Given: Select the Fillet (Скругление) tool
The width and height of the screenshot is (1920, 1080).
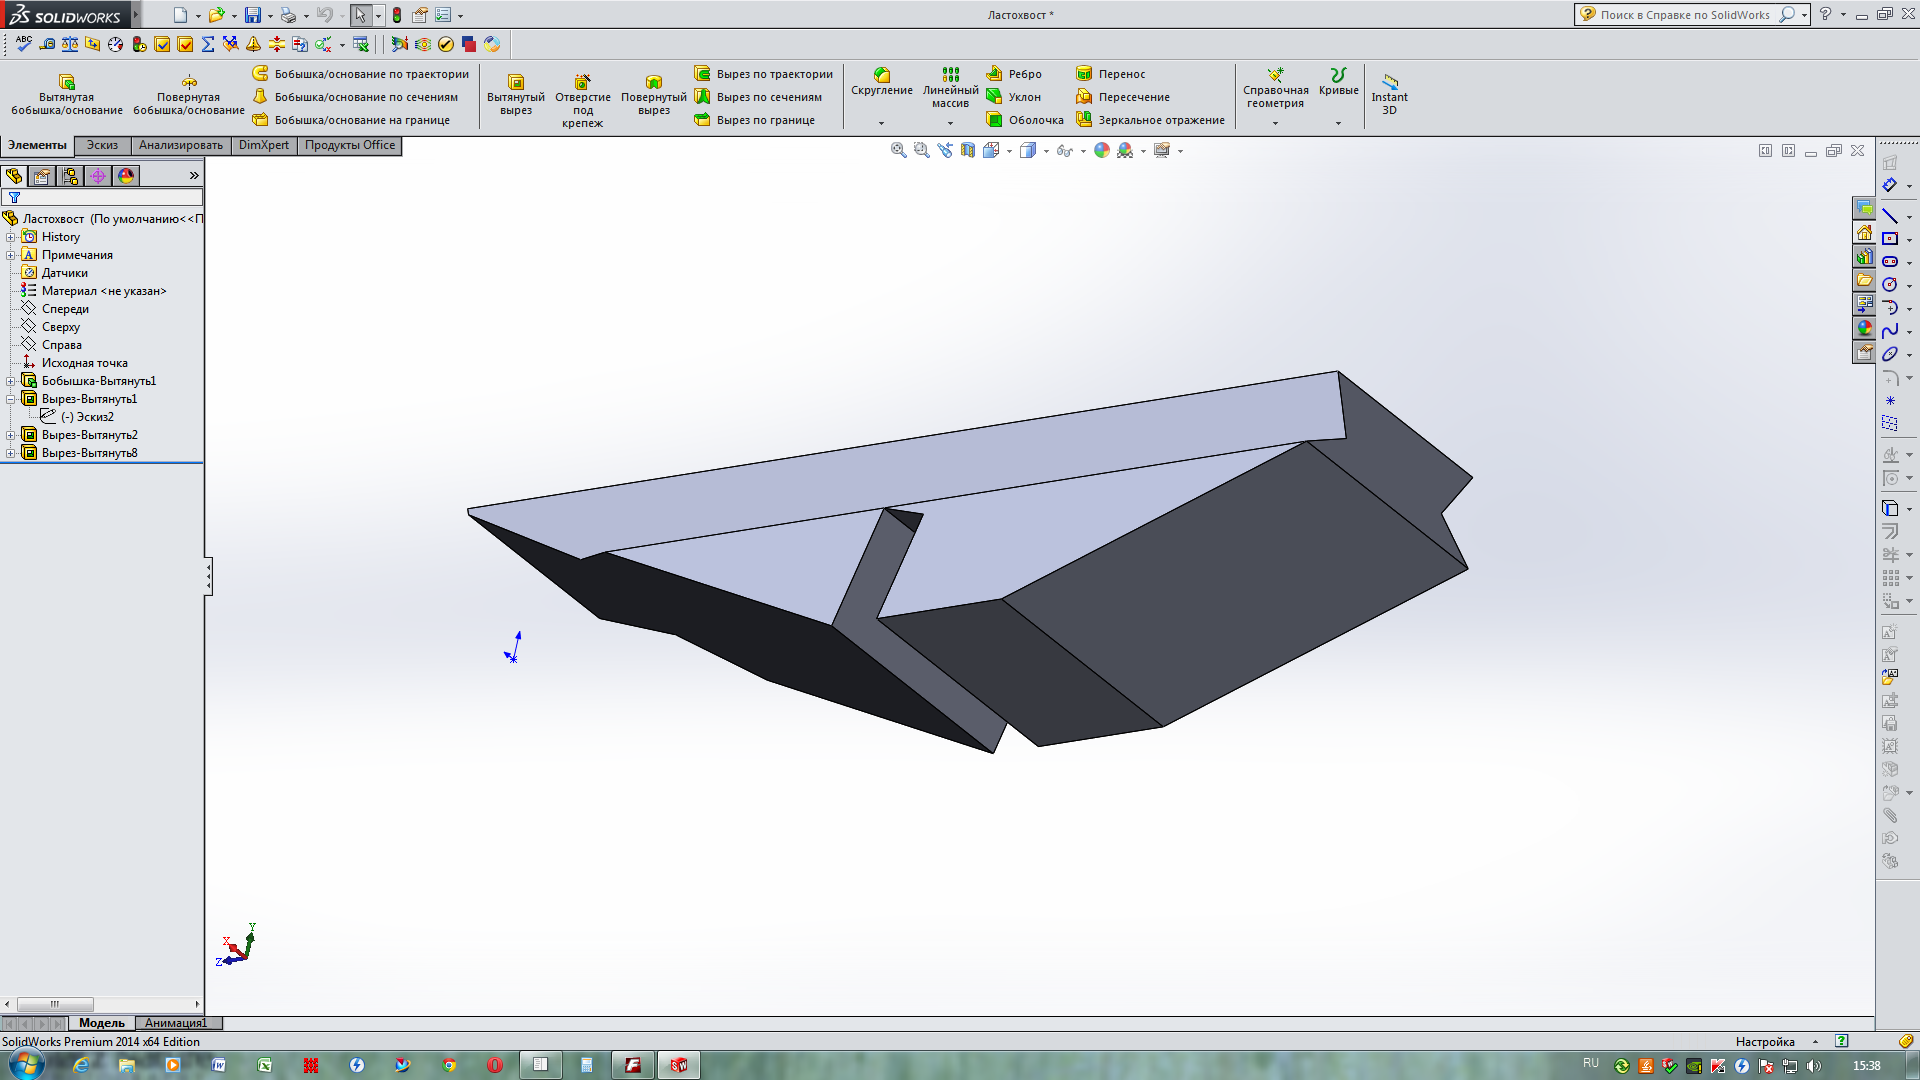Looking at the screenshot, I should coord(881,75).
